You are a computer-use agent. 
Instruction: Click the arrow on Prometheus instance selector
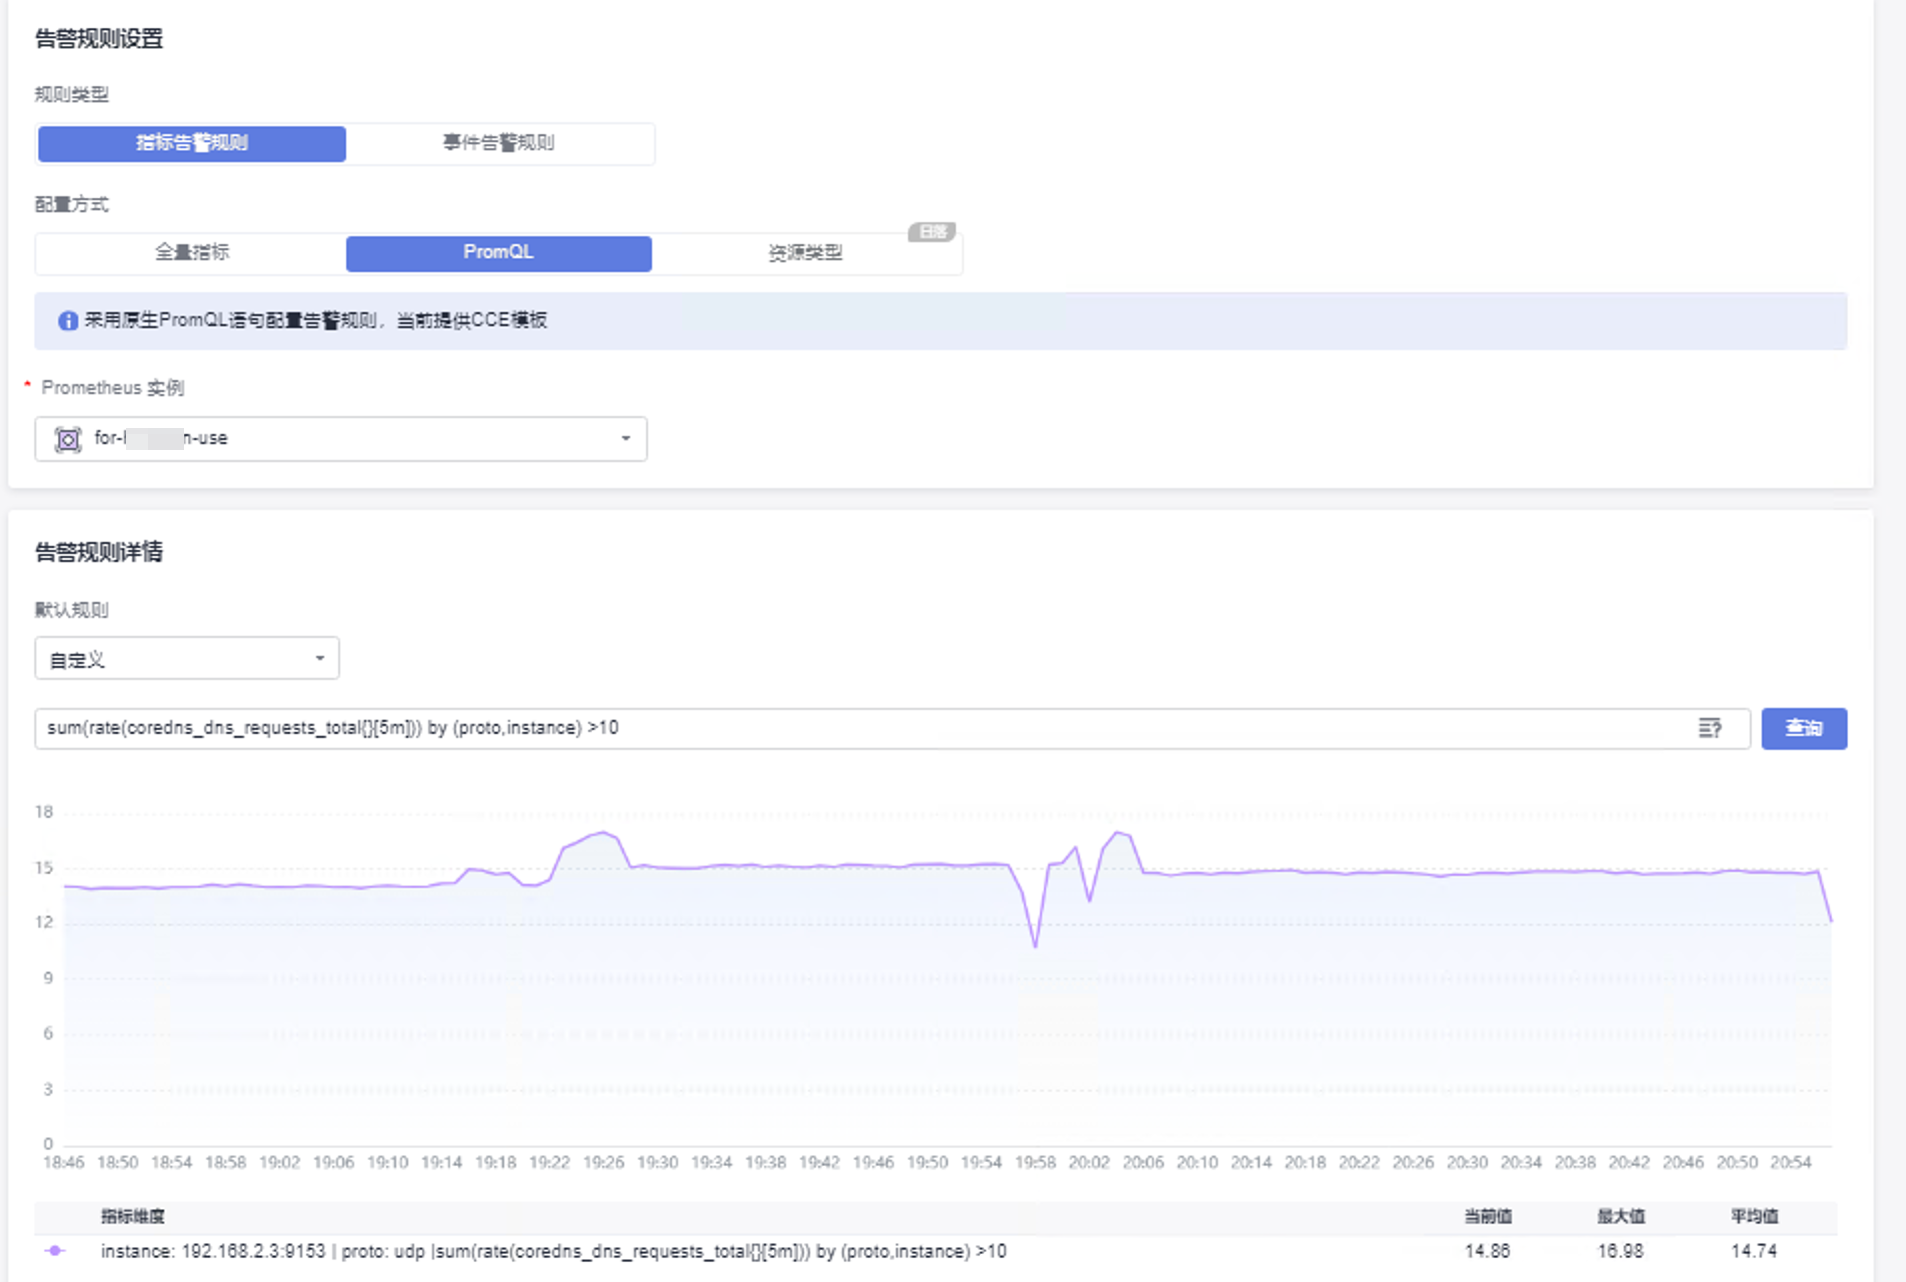(x=626, y=439)
